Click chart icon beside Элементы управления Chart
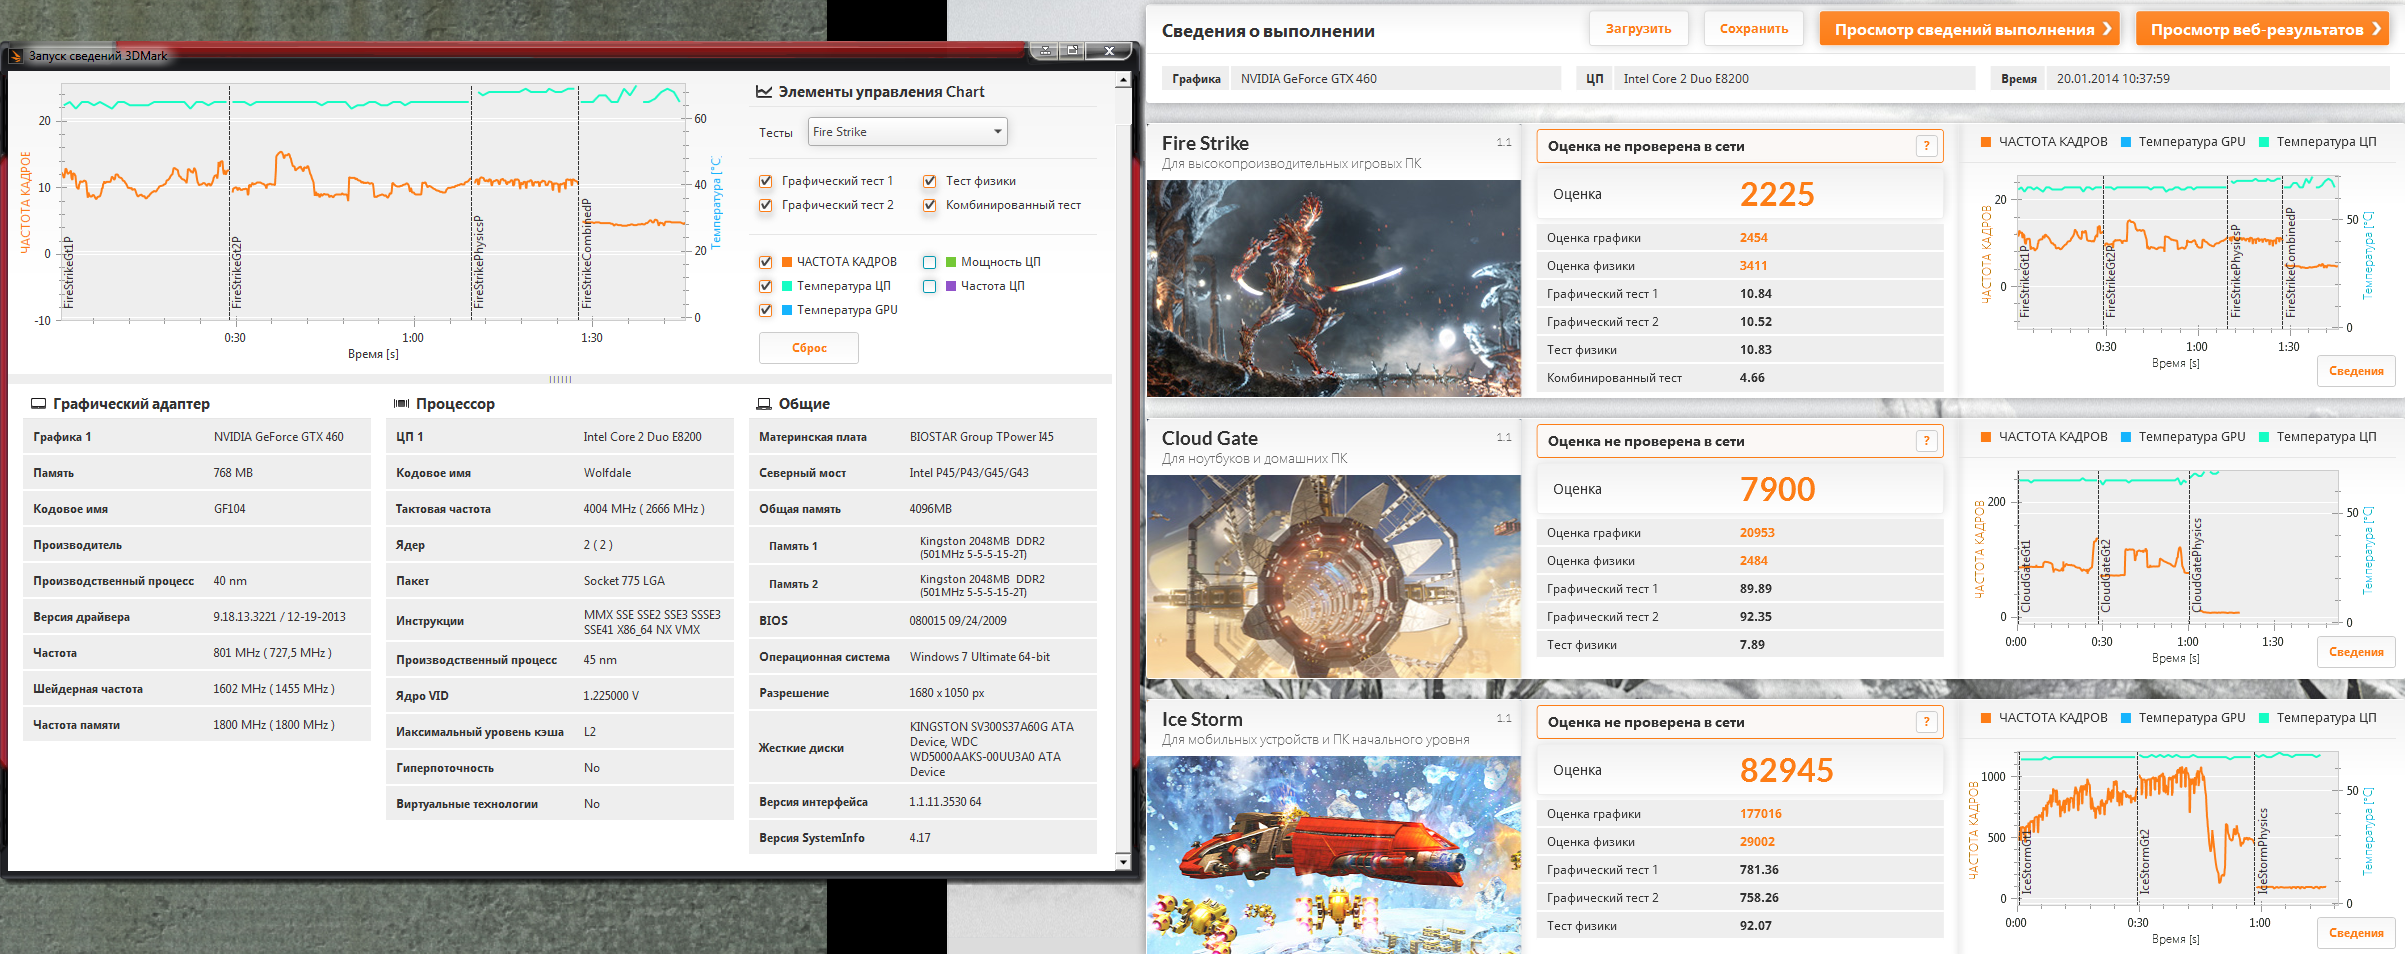Image resolution: width=2405 pixels, height=954 pixels. tap(764, 92)
